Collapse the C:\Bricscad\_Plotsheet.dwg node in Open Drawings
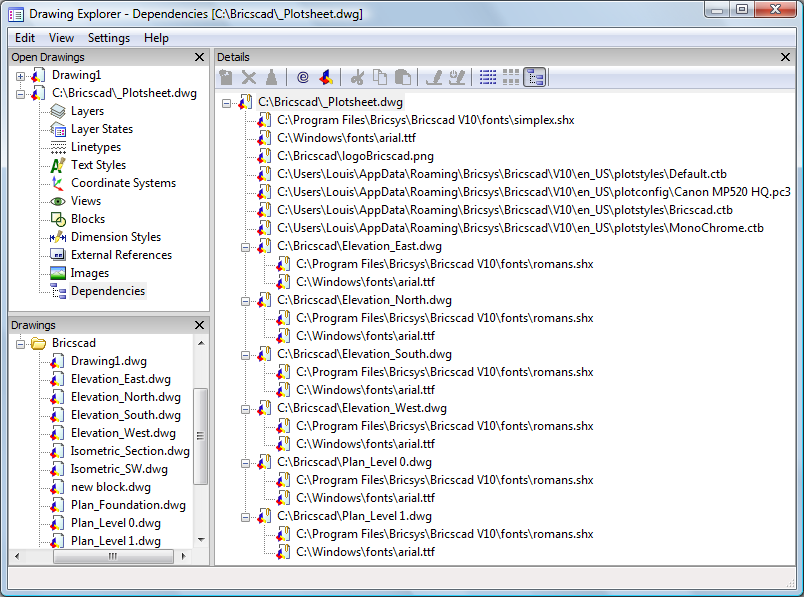 pyautogui.click(x=21, y=94)
